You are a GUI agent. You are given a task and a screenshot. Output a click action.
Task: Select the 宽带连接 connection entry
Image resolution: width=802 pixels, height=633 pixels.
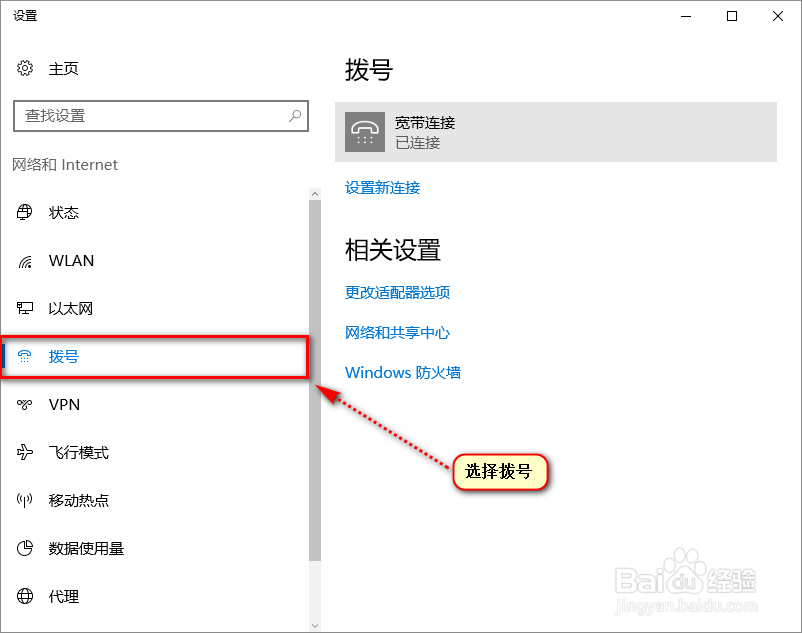(556, 132)
